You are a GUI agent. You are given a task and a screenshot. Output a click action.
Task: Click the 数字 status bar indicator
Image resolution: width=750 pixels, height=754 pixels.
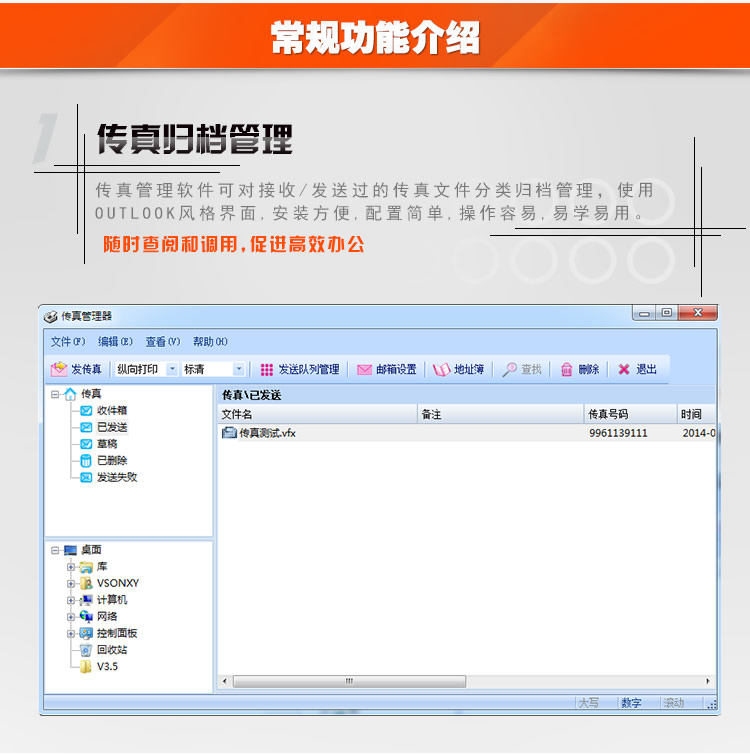[x=631, y=703]
